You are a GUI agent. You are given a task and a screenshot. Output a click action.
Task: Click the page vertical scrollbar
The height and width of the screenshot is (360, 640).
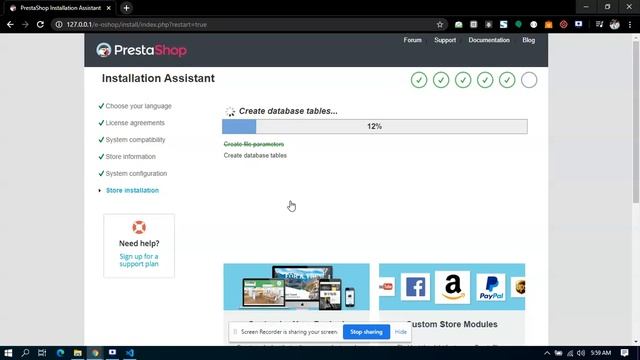click(636, 121)
